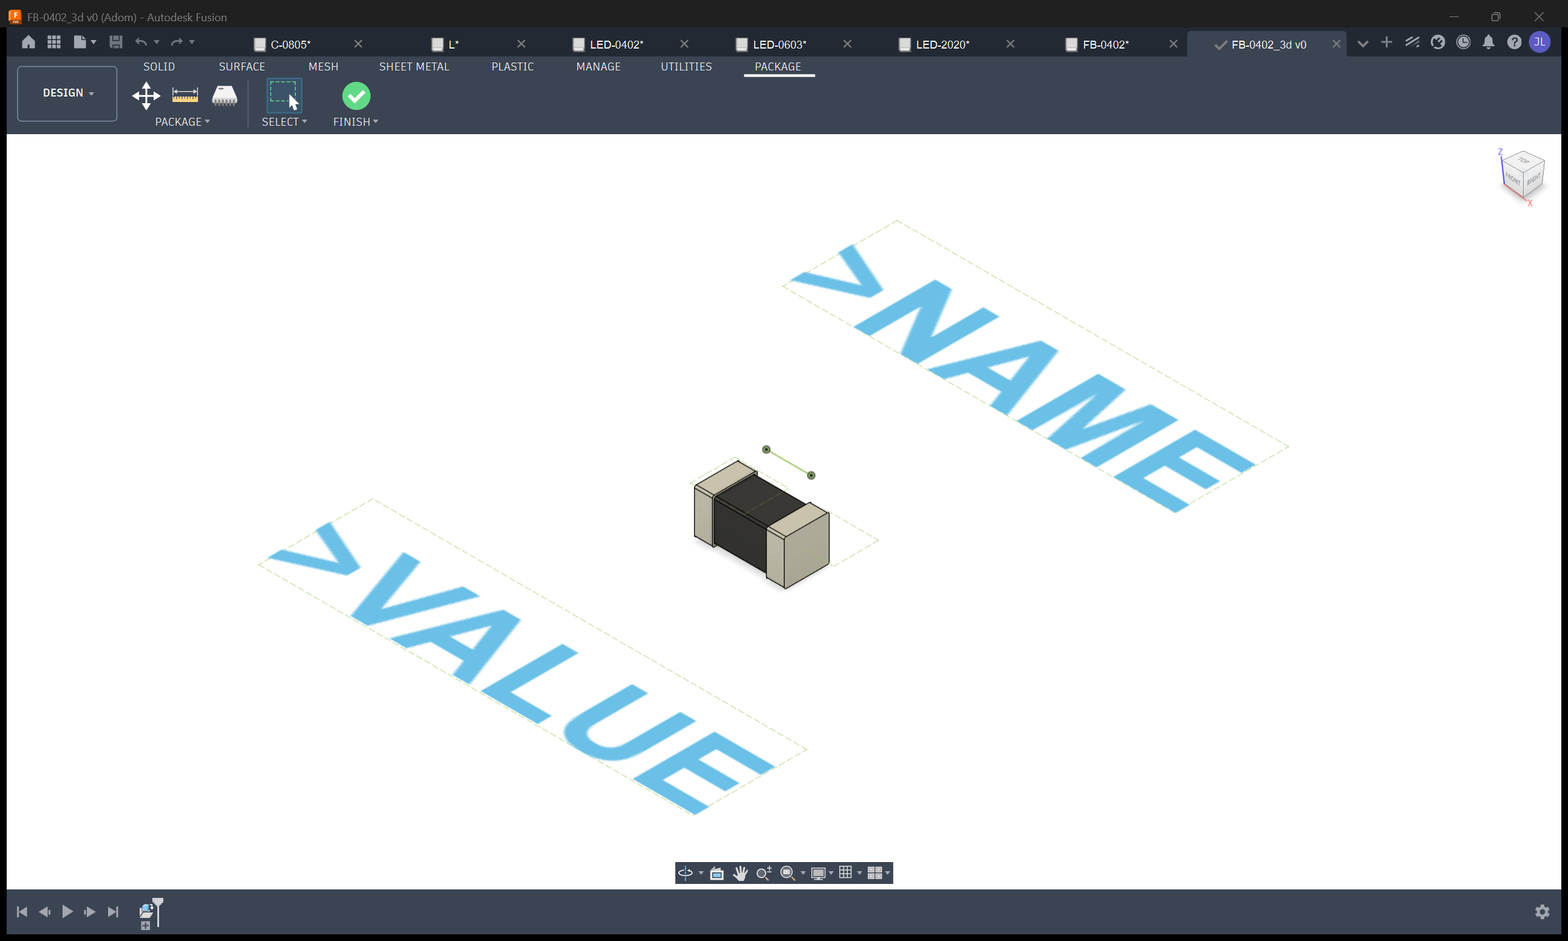1568x941 pixels.
Task: Open the C-0805 document tab
Action: [291, 44]
